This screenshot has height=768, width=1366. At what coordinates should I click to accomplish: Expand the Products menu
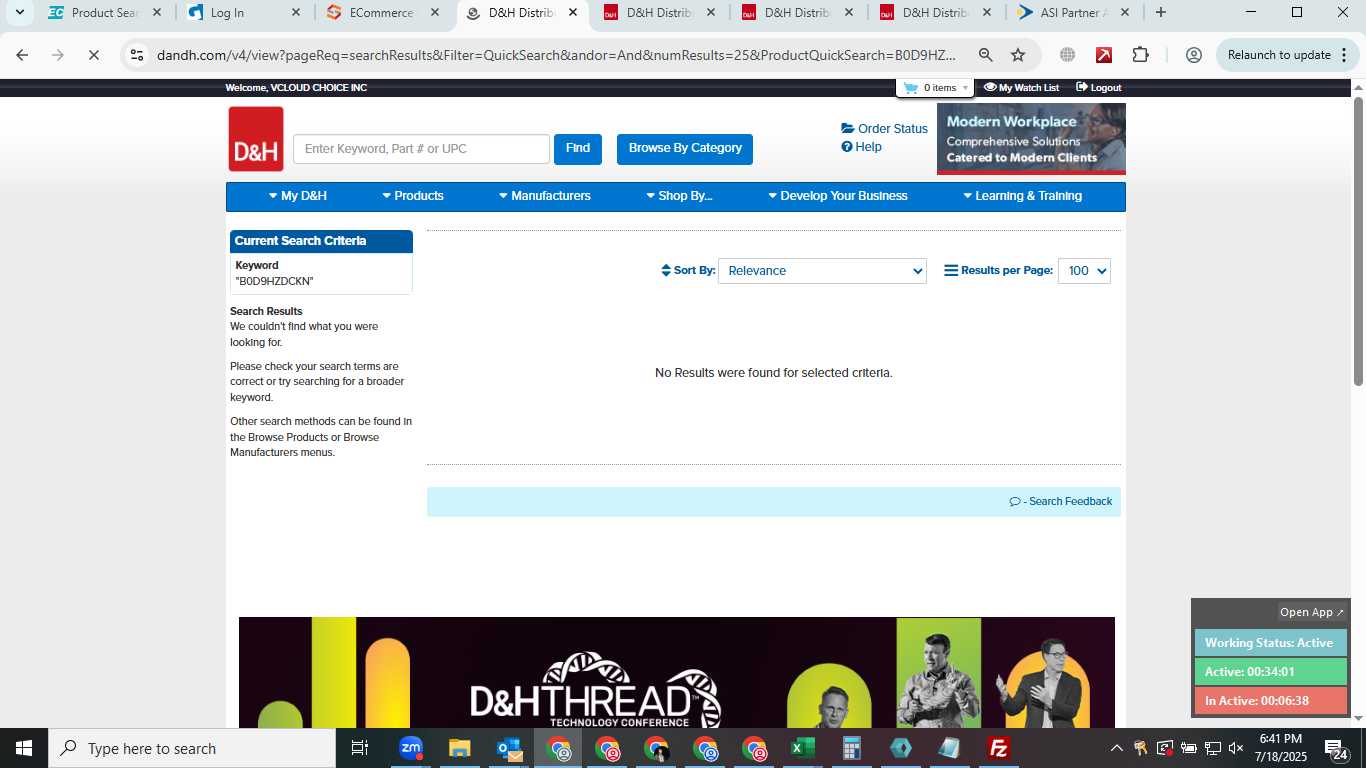point(413,196)
